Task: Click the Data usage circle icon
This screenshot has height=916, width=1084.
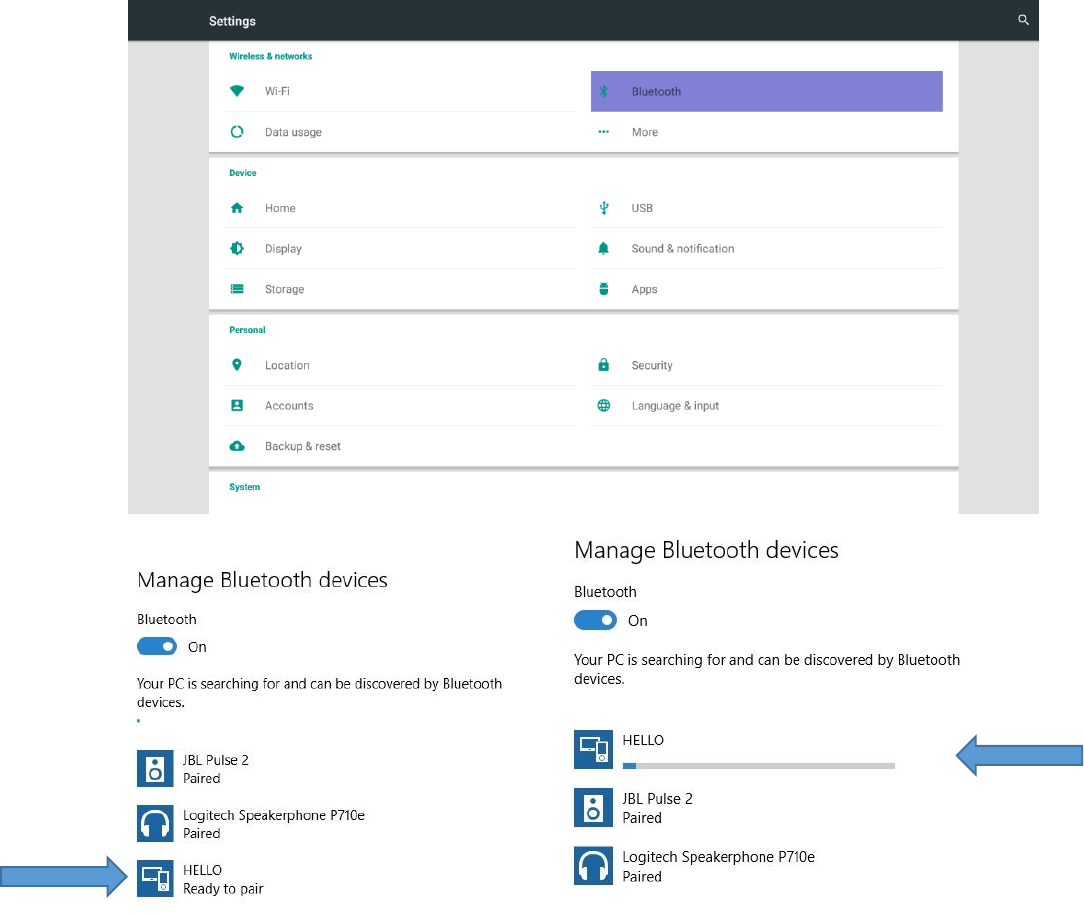Action: coord(237,131)
